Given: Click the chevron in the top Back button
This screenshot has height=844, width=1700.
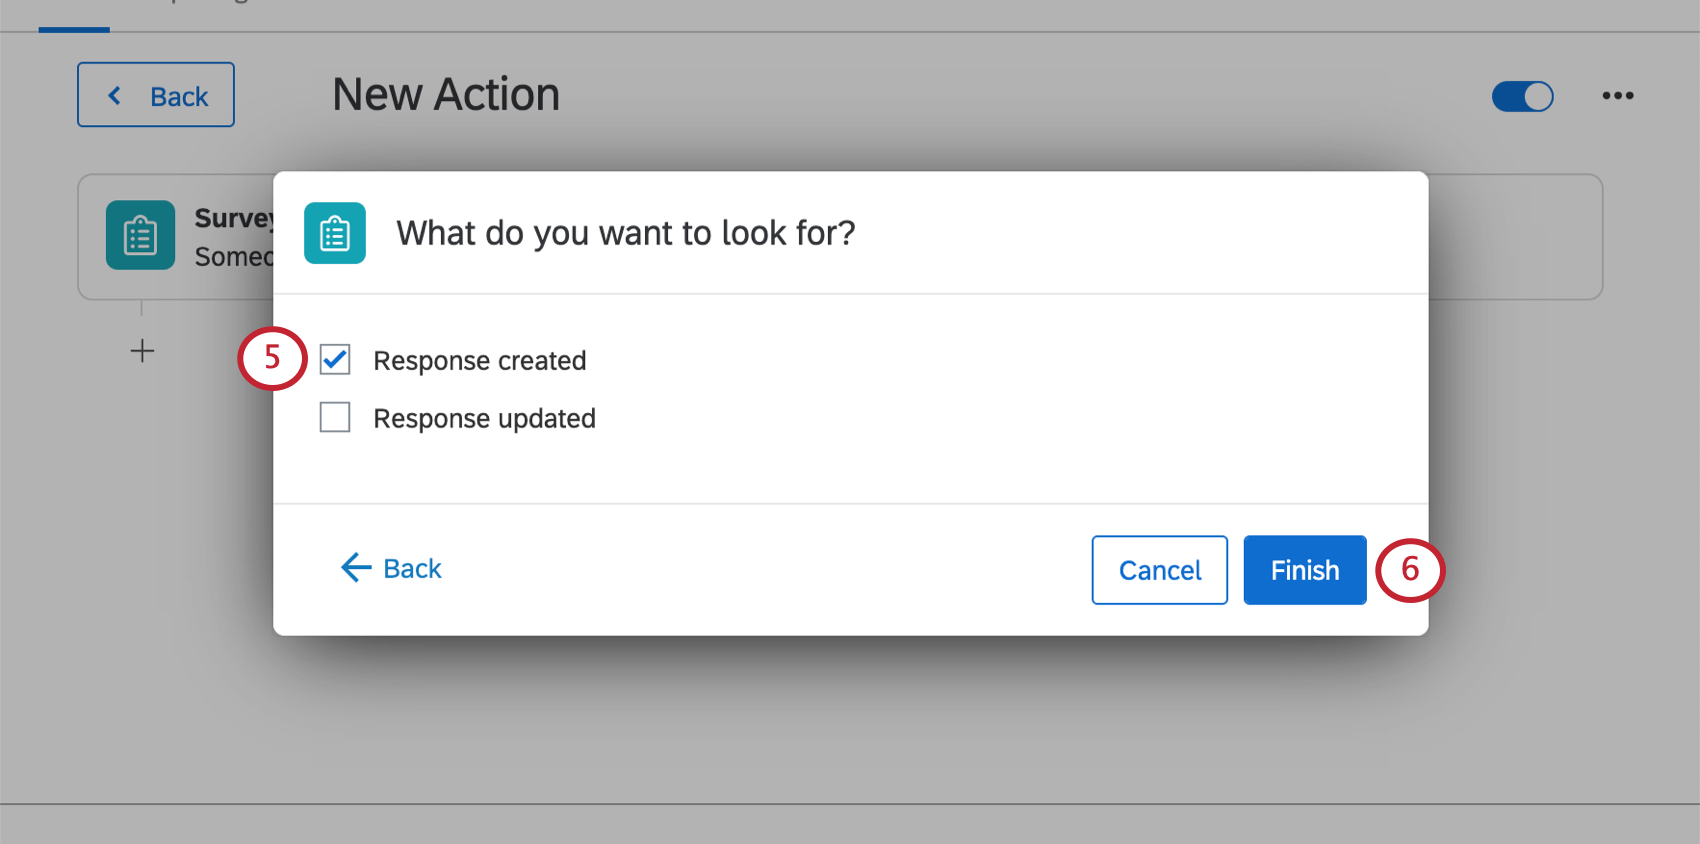Looking at the screenshot, I should coord(115,95).
